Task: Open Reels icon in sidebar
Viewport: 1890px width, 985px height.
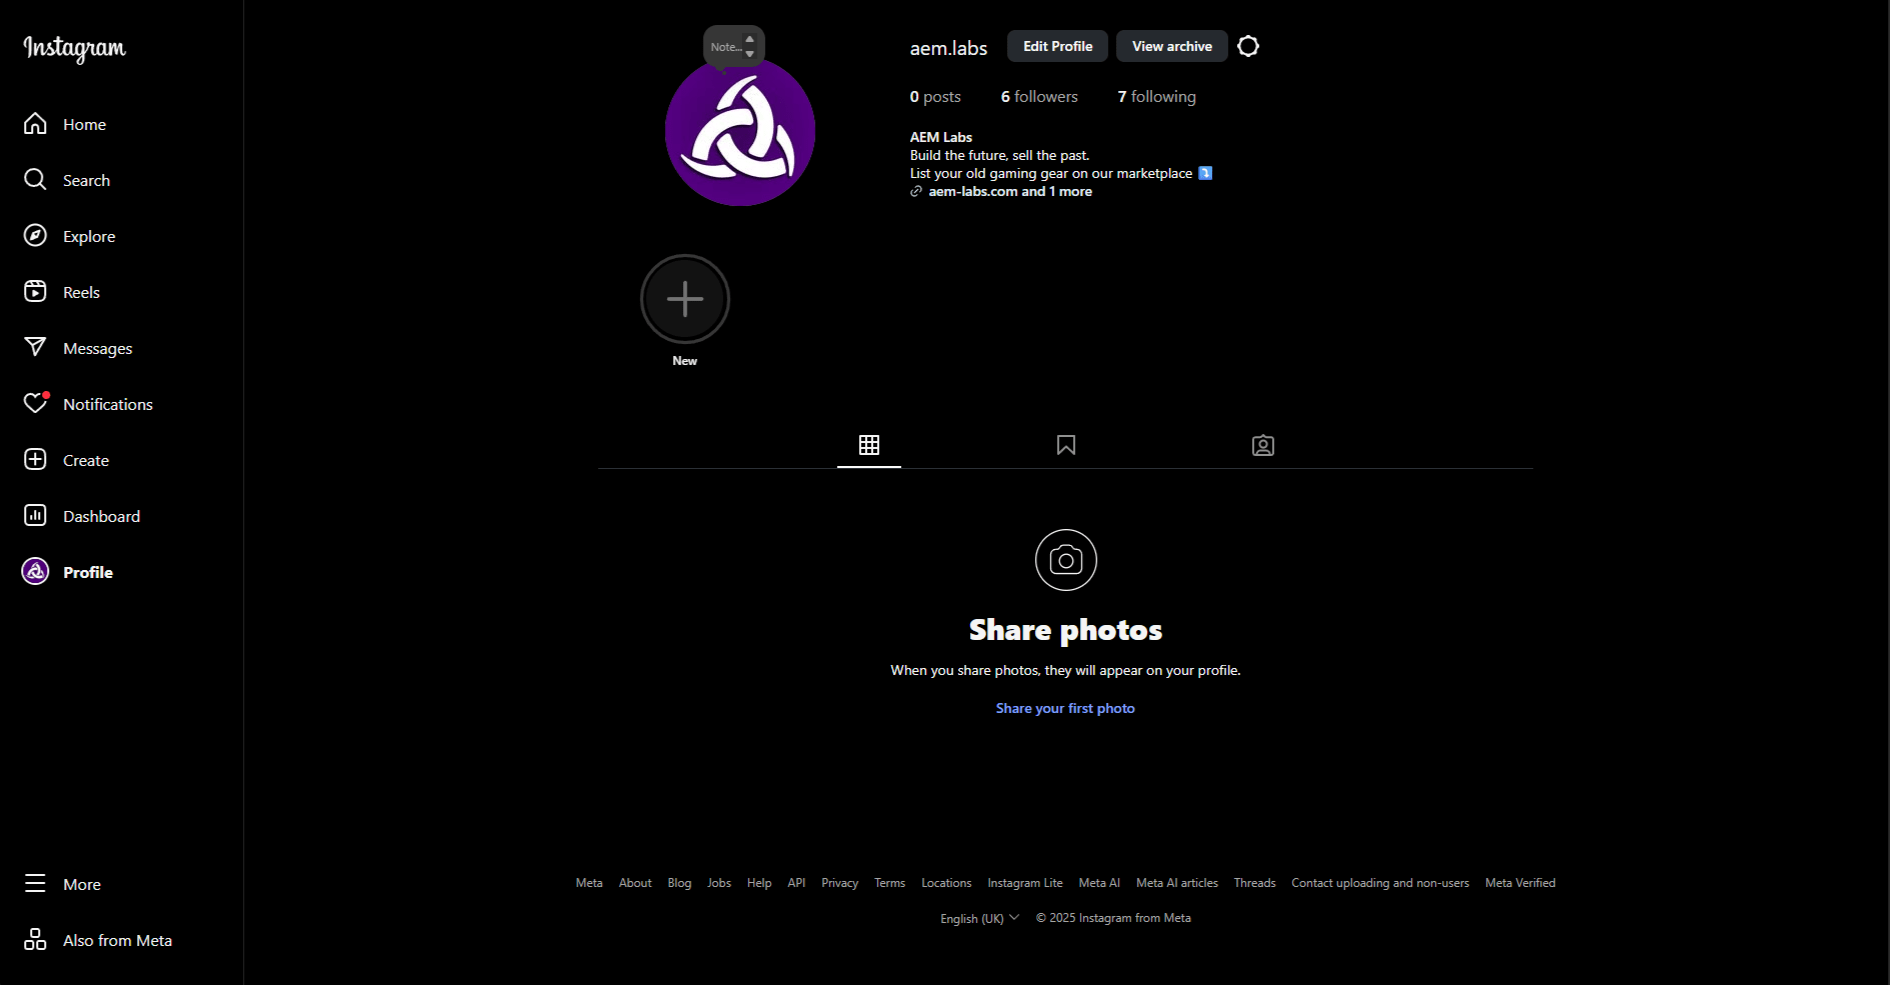Action: click(35, 292)
